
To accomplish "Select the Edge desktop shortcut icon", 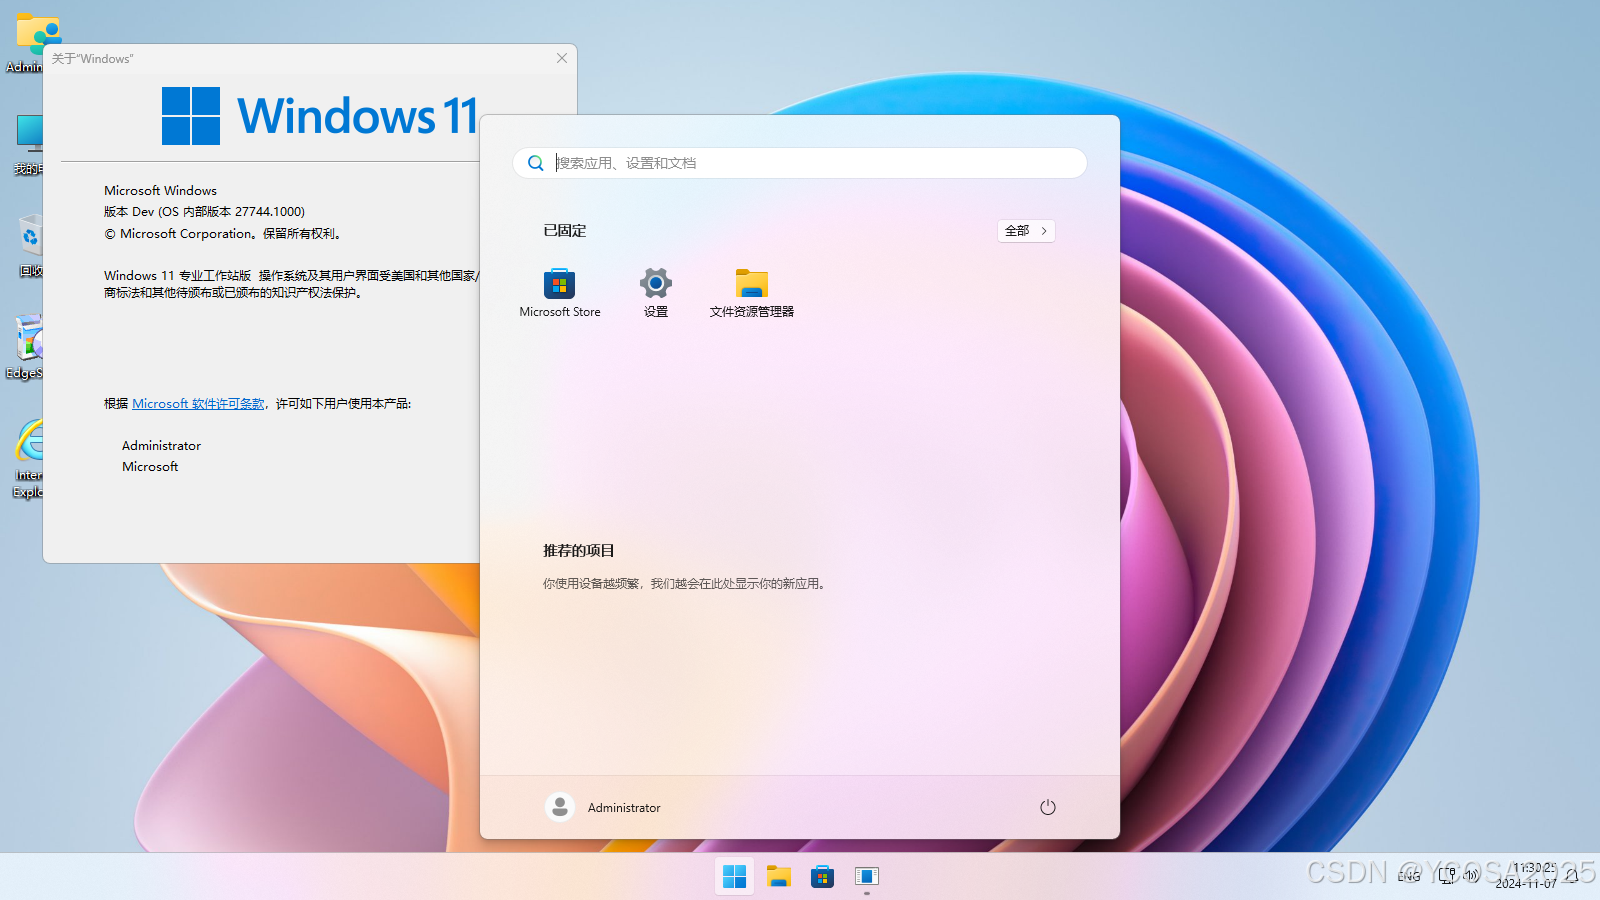I will pos(26,348).
